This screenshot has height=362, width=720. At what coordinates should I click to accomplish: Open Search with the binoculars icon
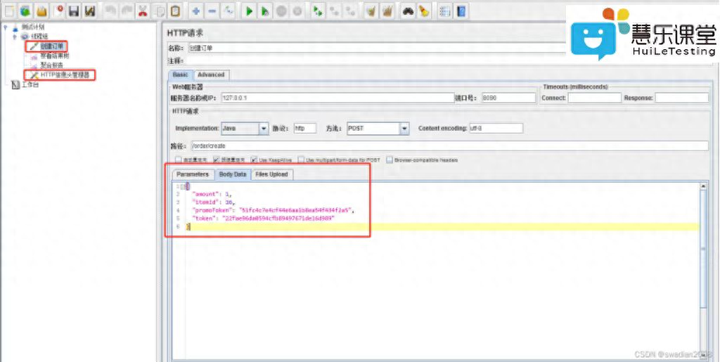pos(408,11)
